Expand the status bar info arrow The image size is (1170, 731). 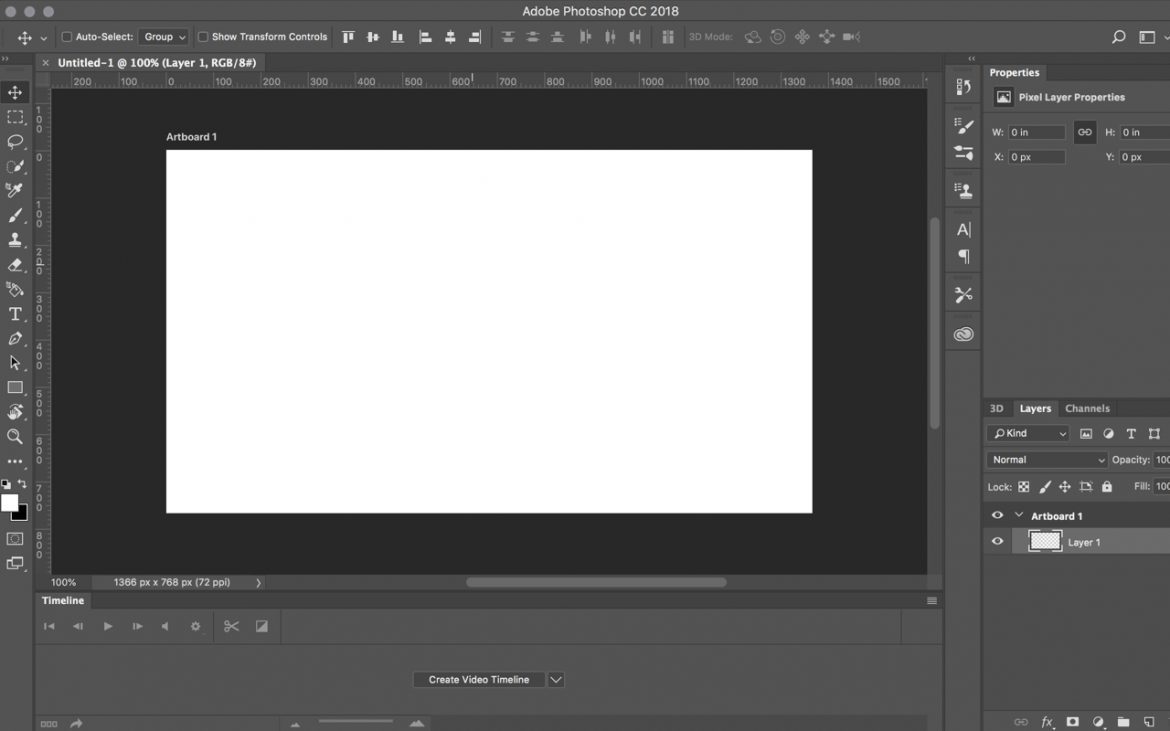pyautogui.click(x=259, y=583)
